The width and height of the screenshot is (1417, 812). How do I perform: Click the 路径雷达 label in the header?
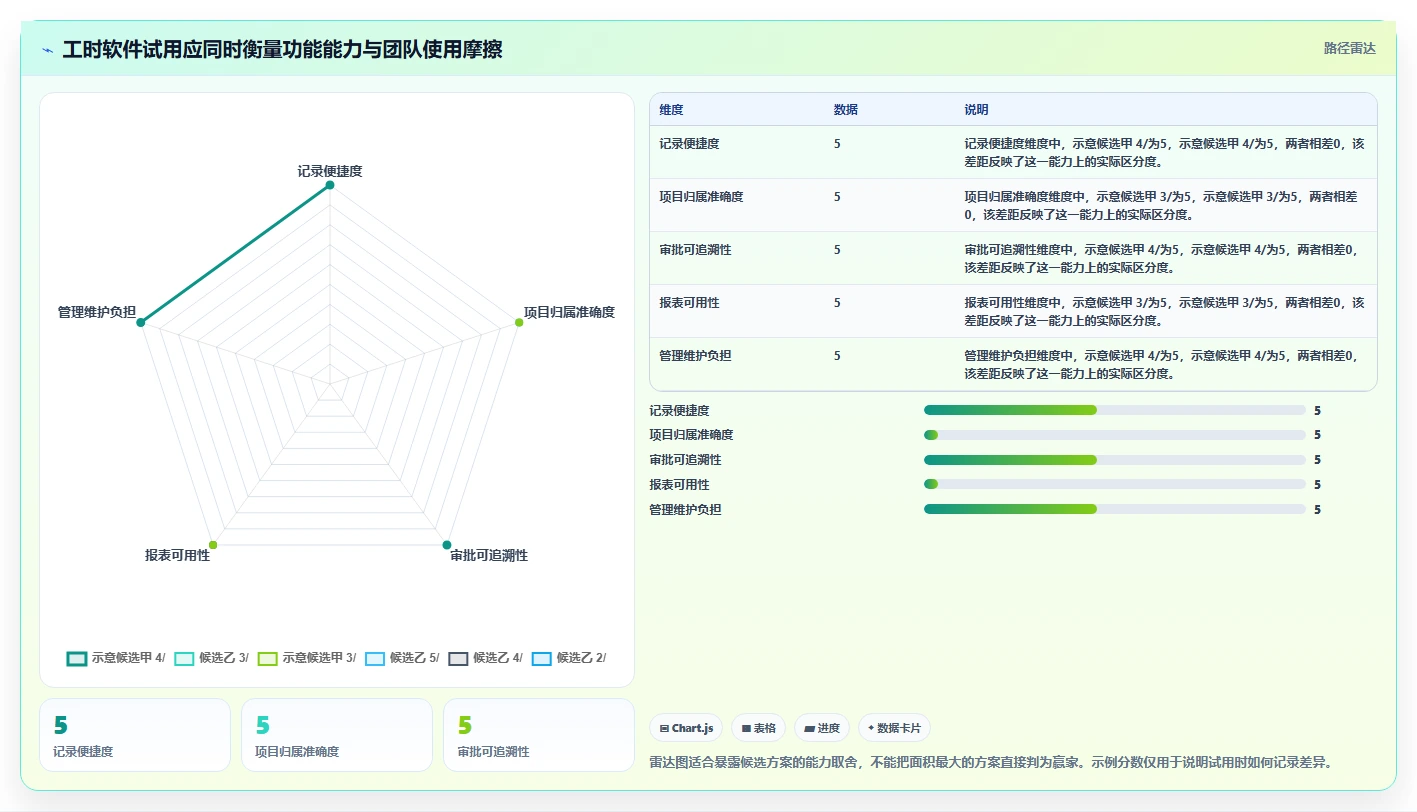point(1349,48)
